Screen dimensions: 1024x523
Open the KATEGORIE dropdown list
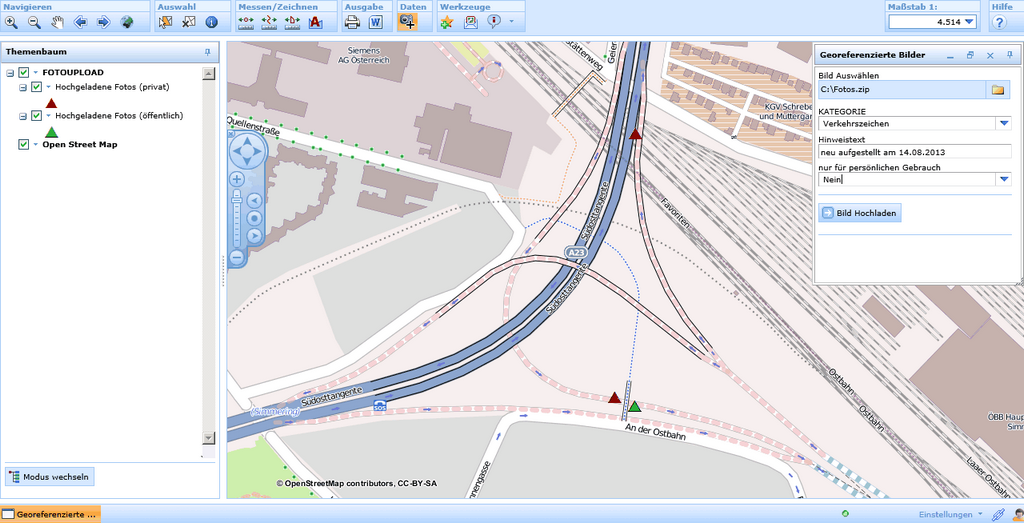(1003, 124)
